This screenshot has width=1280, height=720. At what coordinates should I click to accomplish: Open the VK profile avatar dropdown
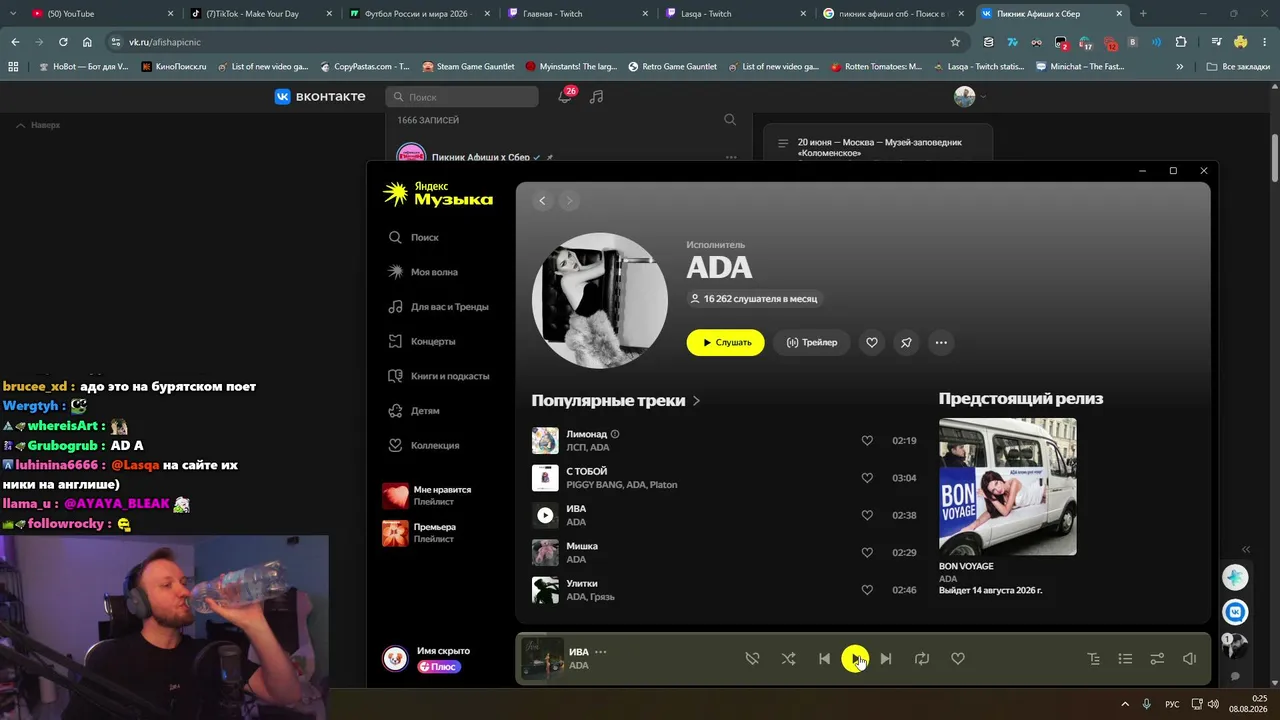click(x=970, y=97)
